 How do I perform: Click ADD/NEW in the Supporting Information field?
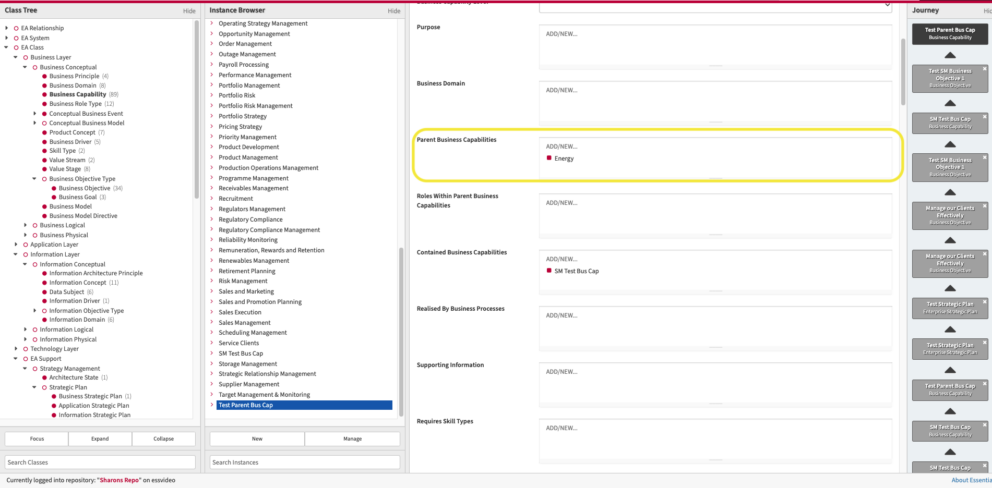click(562, 372)
